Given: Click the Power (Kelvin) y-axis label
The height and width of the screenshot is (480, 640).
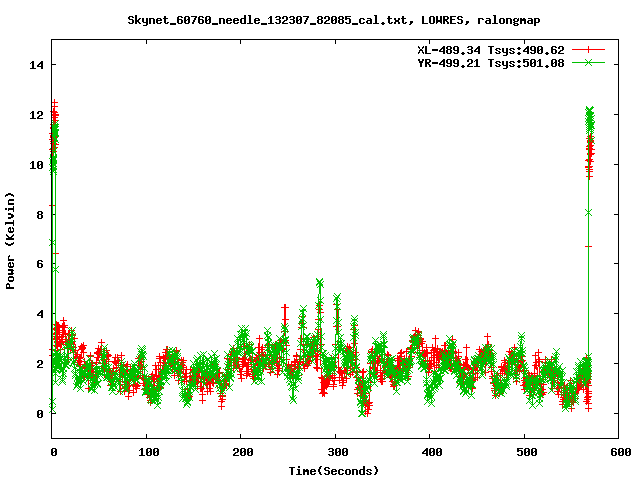Looking at the screenshot, I should [x=10, y=241].
